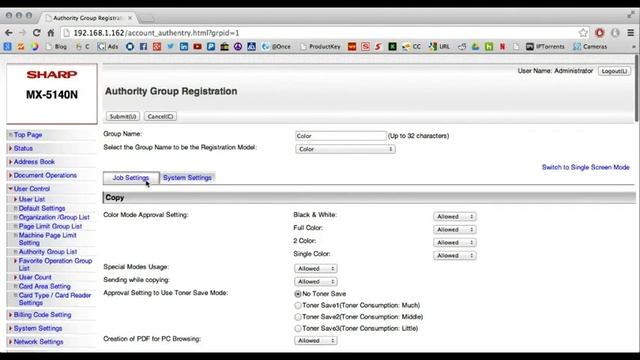Viewport: 640px width, 360px height.
Task: Open the IPTorrents bookmark
Action: pos(545,47)
